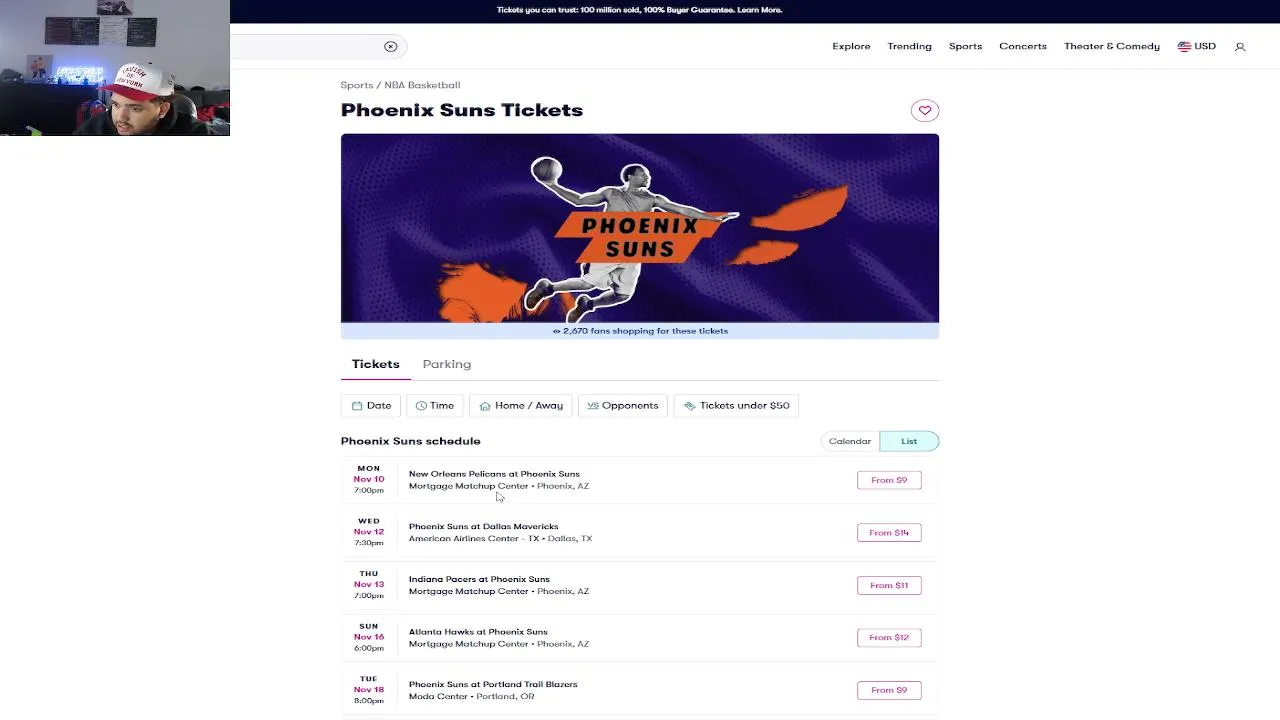Open the USD currency selector

(x=1197, y=46)
